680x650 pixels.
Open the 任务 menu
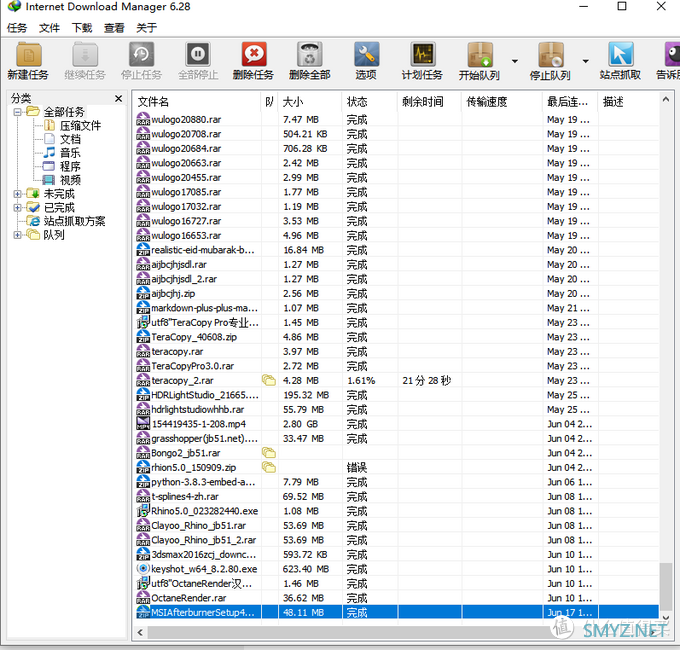click(17, 28)
